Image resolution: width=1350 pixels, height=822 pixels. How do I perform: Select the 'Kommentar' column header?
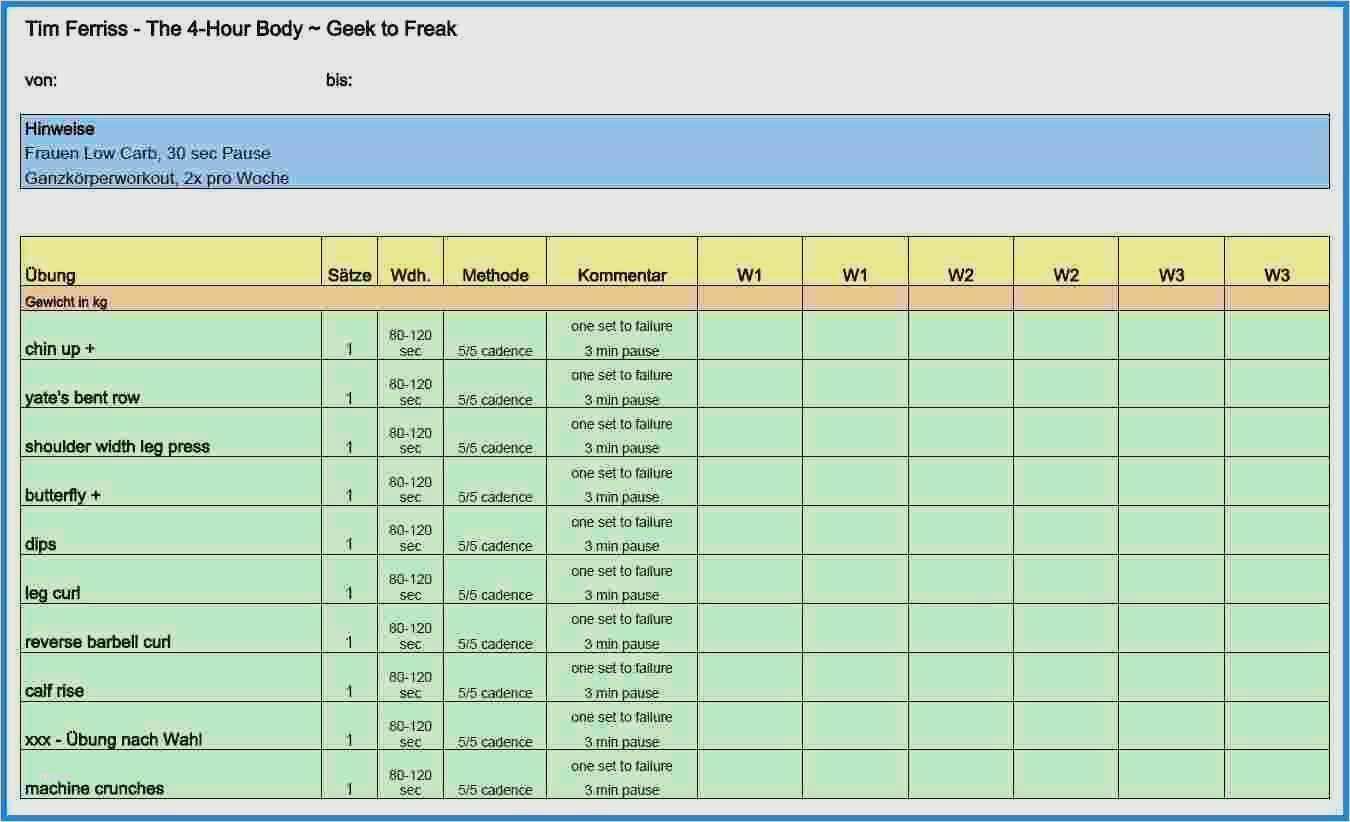click(621, 275)
